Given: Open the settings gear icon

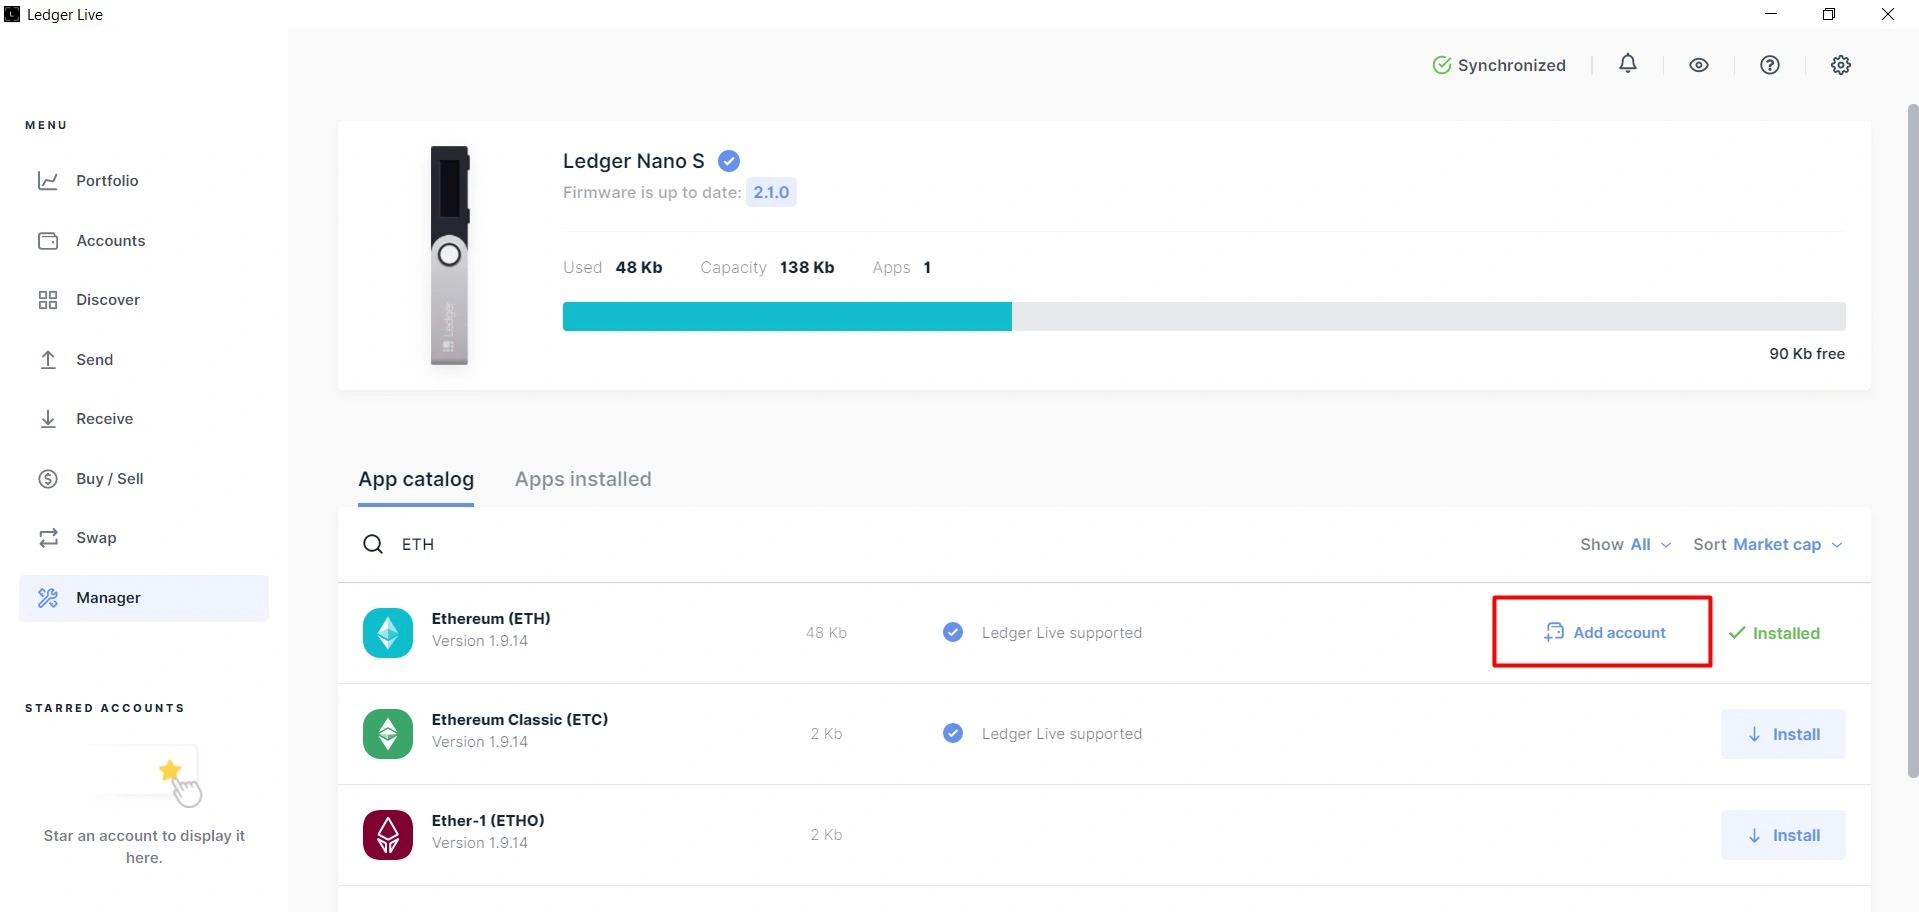Looking at the screenshot, I should (1841, 65).
